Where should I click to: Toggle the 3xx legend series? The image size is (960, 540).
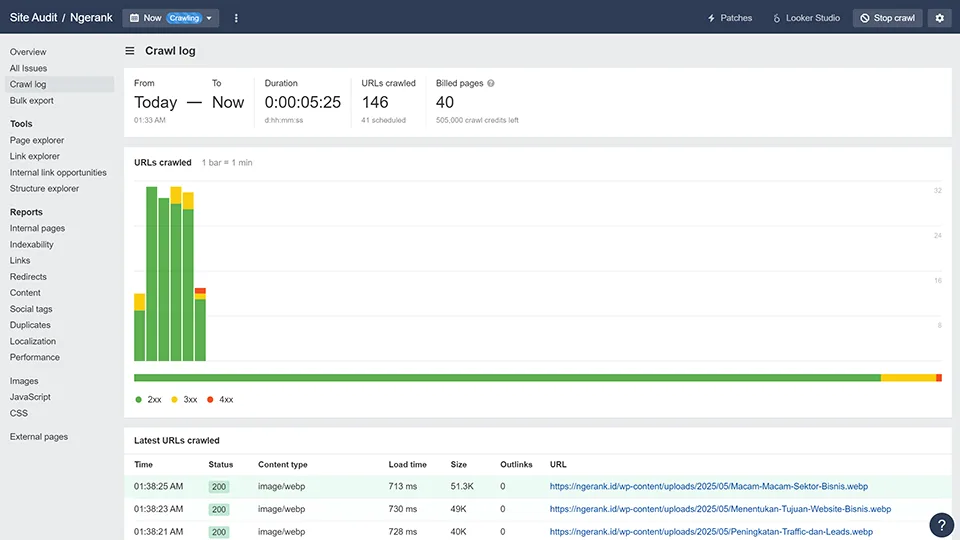click(183, 399)
